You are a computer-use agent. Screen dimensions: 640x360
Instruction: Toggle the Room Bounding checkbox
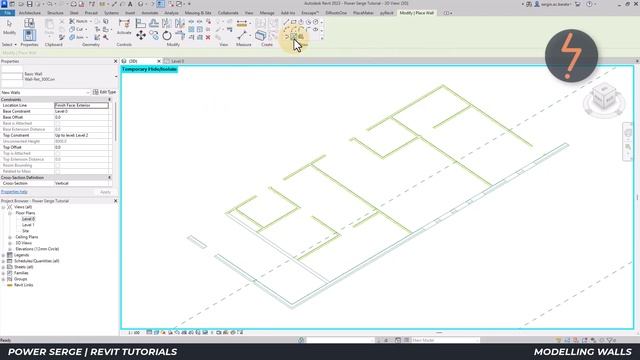point(57,165)
